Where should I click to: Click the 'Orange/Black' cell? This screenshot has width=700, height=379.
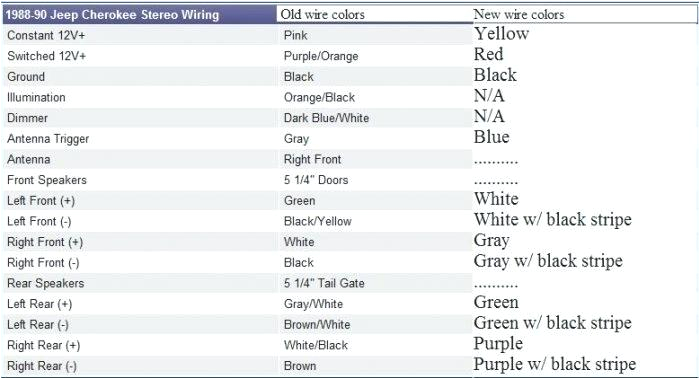(319, 97)
